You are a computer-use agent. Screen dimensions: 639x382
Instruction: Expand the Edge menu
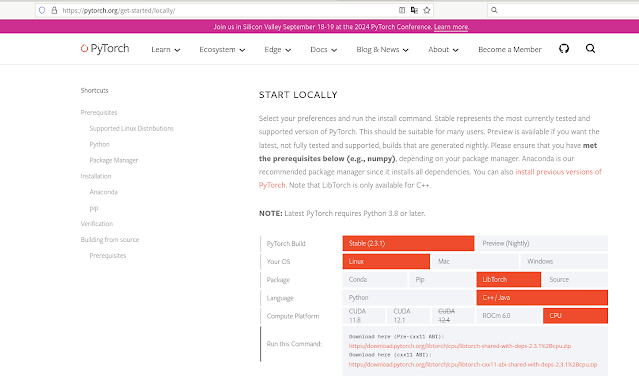pyautogui.click(x=278, y=49)
